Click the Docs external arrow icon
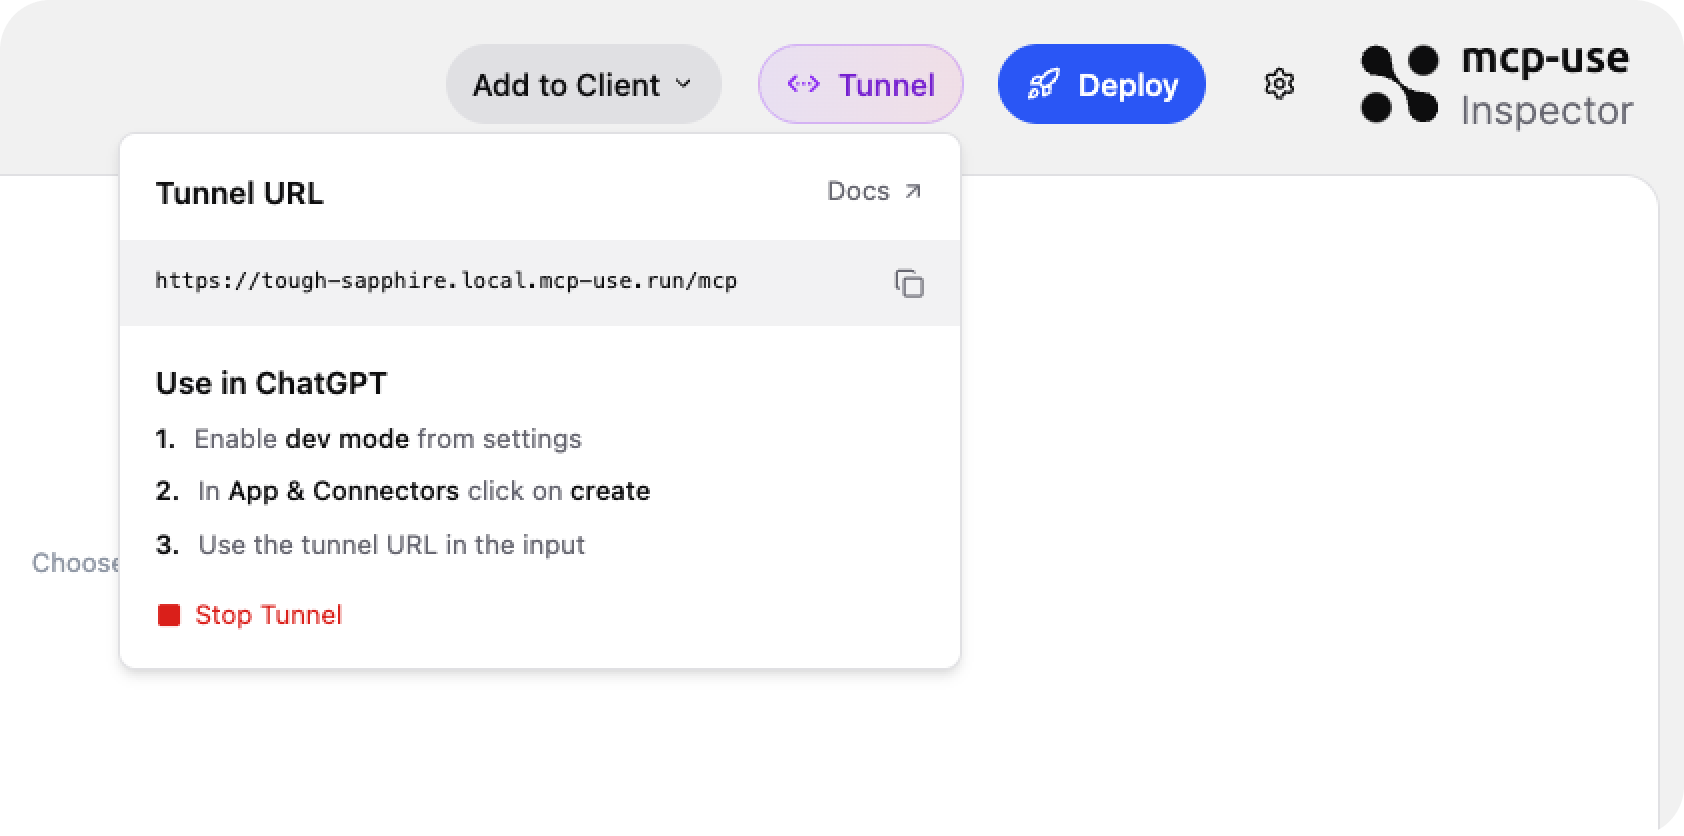Viewport: 1684px width, 836px height. (x=912, y=191)
